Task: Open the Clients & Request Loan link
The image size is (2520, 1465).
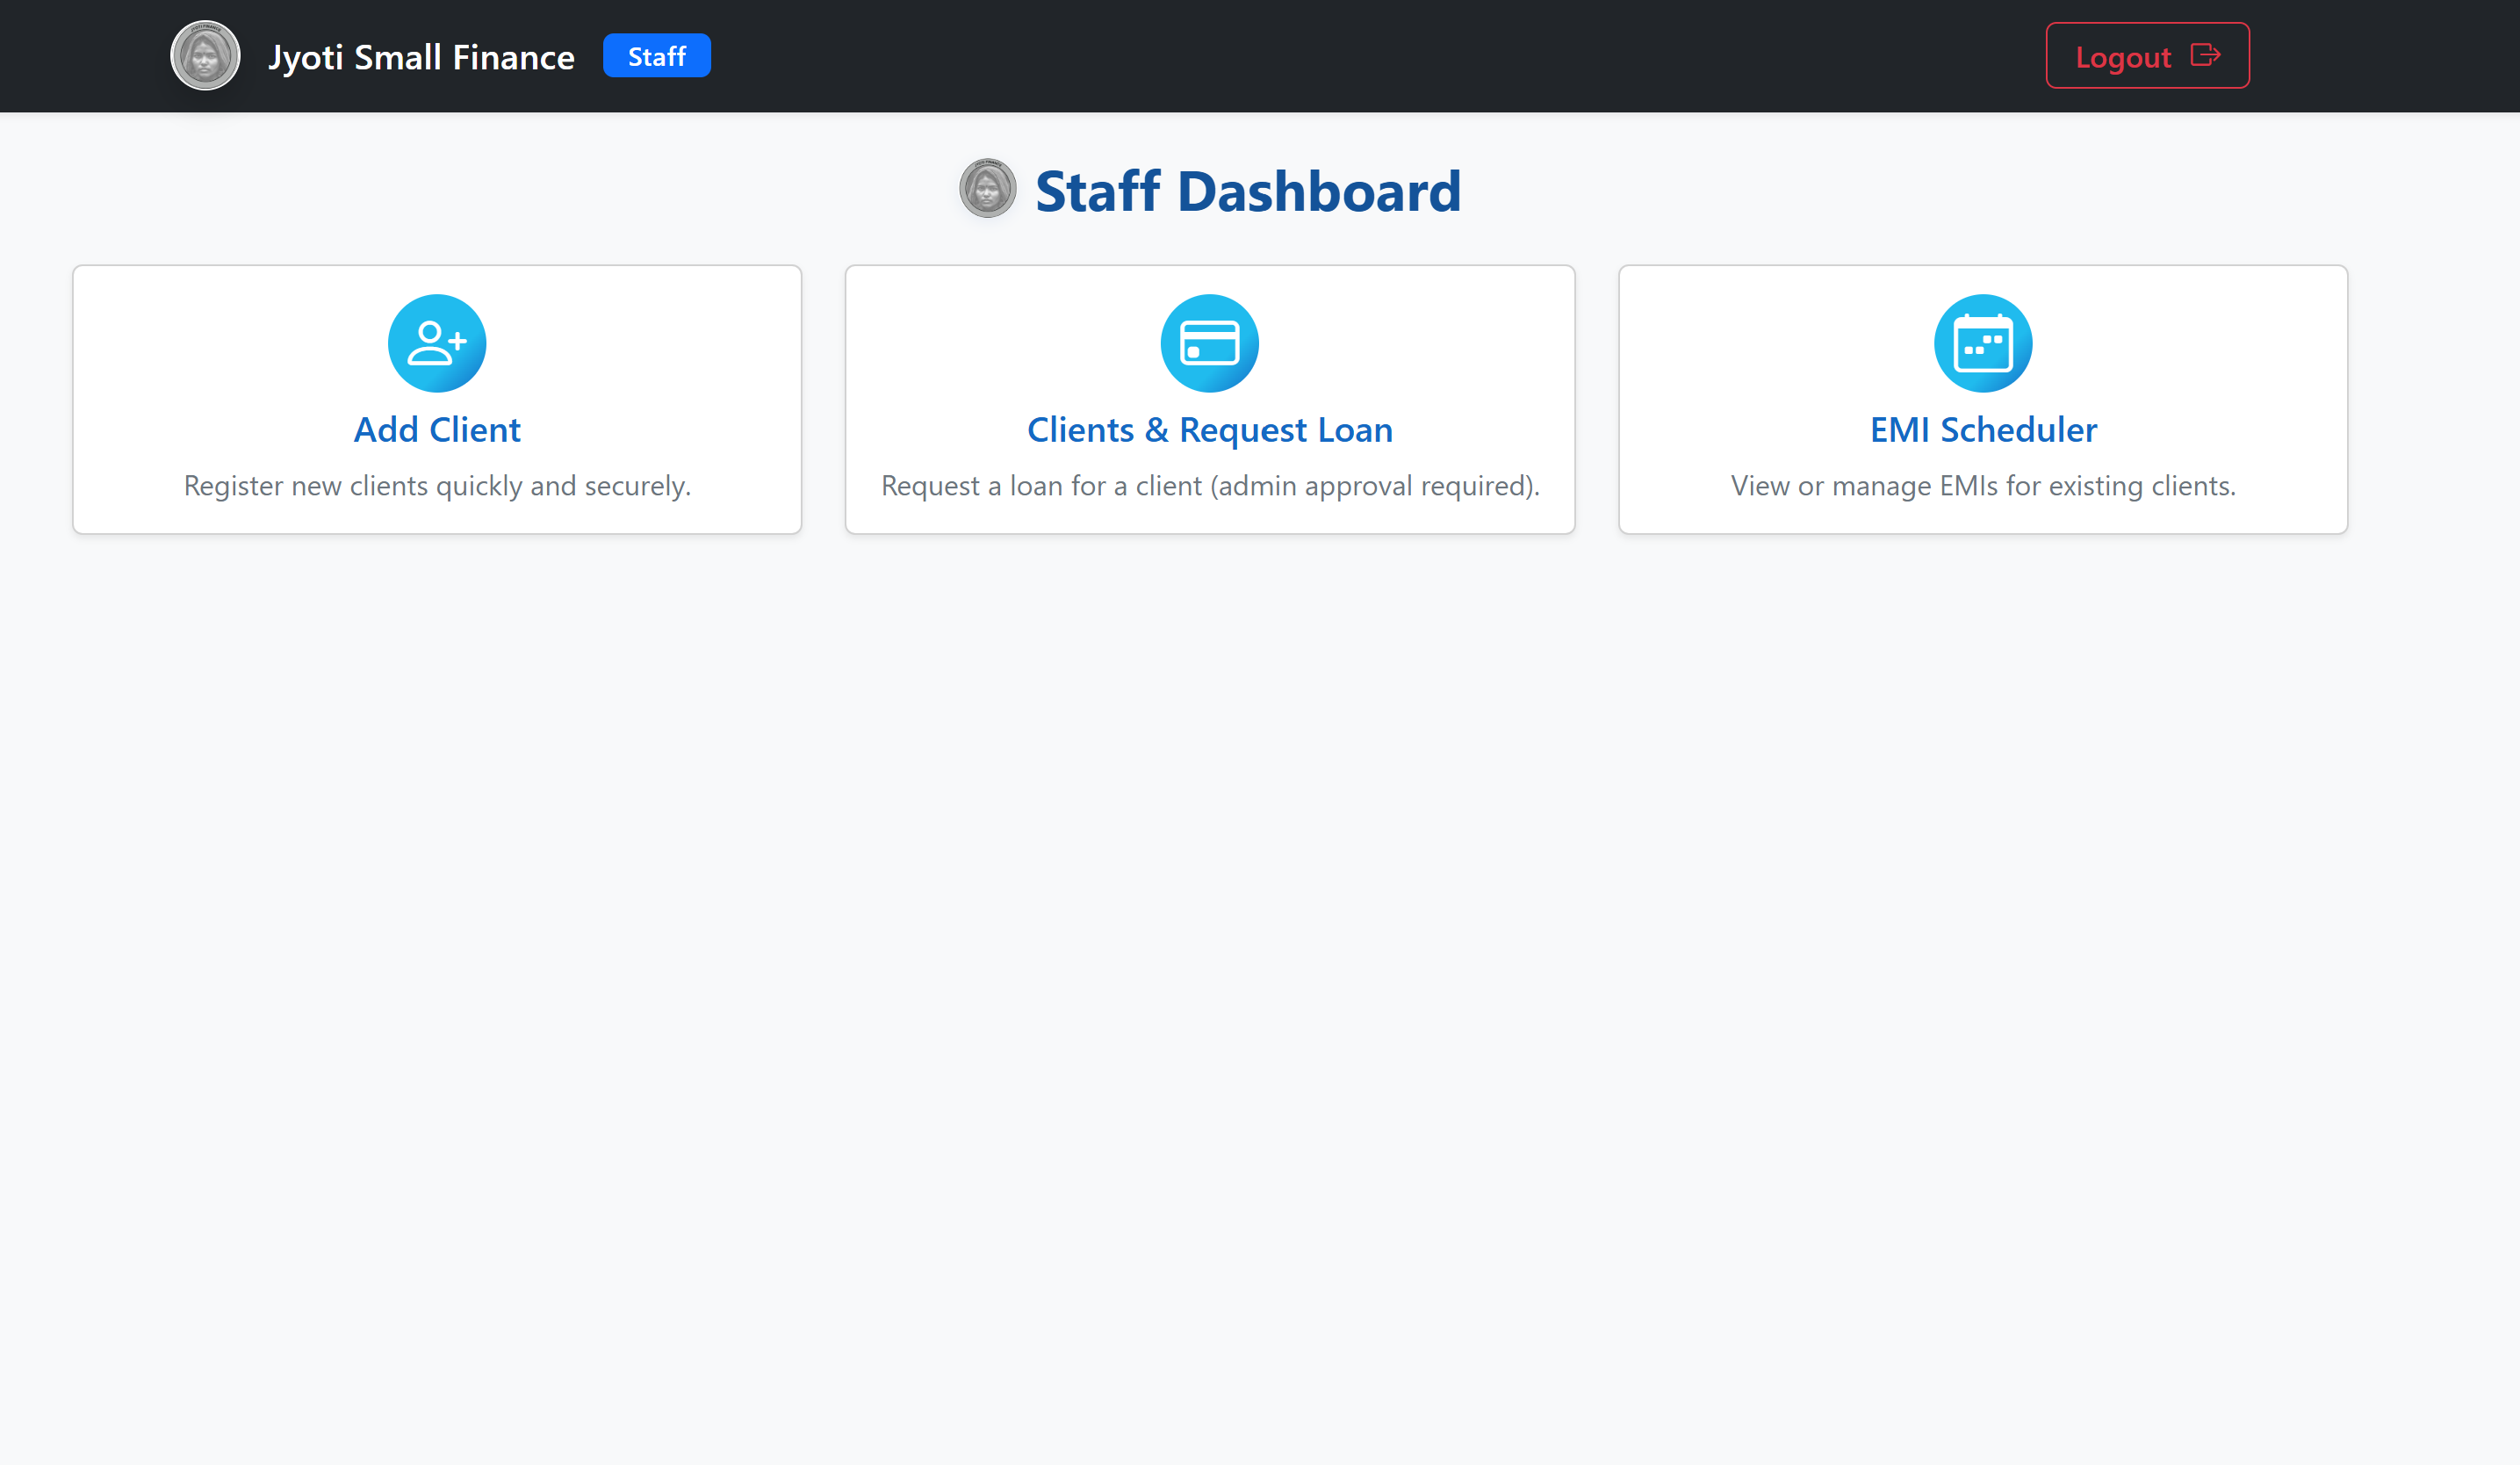Action: tap(1209, 429)
